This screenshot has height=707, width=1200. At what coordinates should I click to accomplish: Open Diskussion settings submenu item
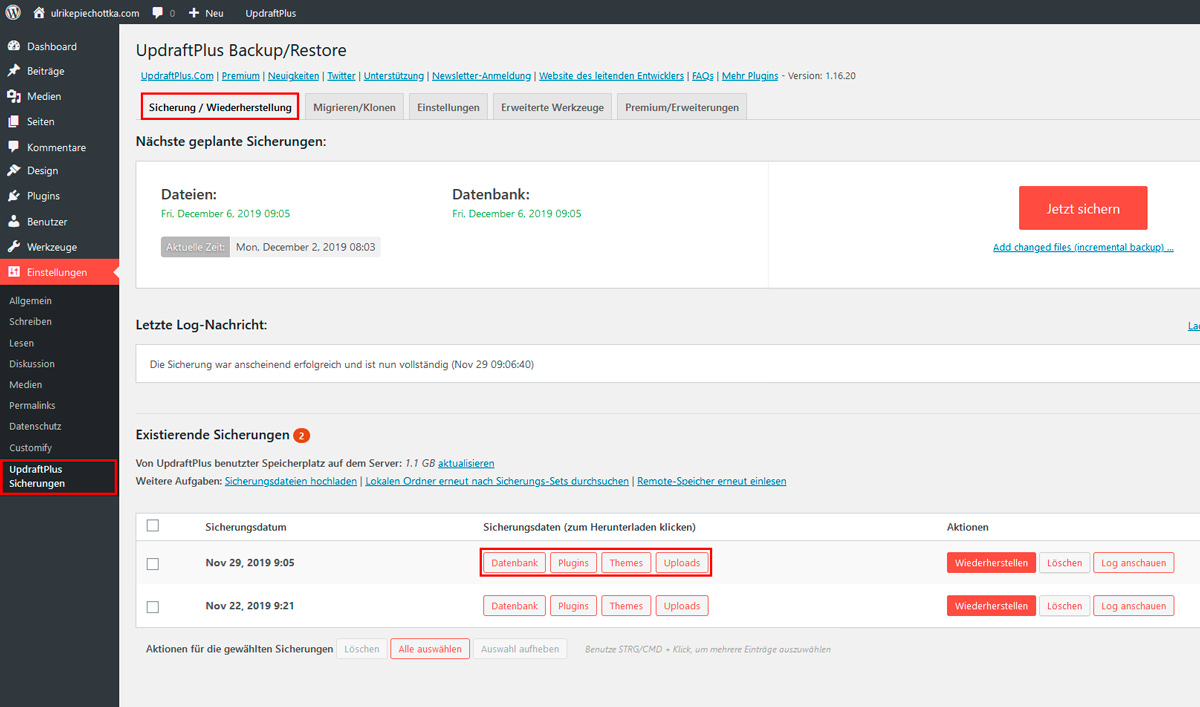(32, 364)
